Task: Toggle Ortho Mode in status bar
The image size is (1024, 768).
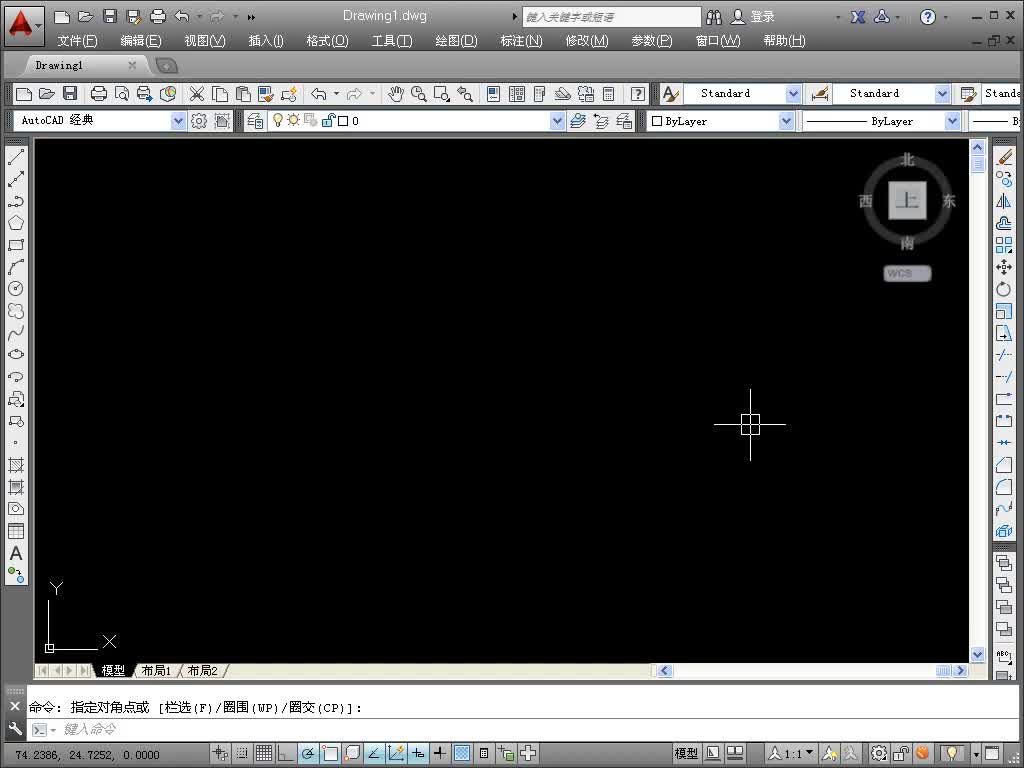Action: pyautogui.click(x=286, y=754)
